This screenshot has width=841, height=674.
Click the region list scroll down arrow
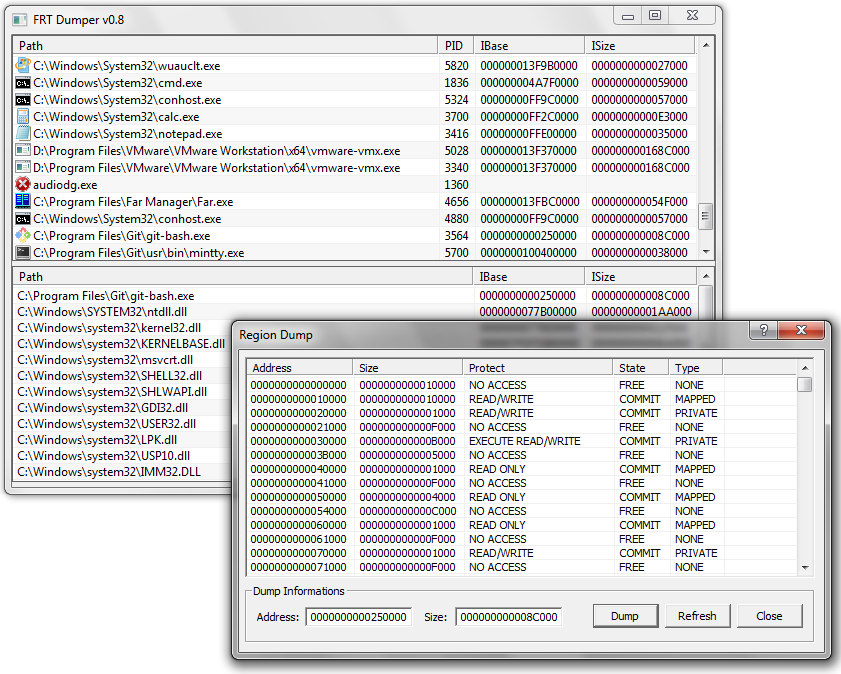pos(805,567)
